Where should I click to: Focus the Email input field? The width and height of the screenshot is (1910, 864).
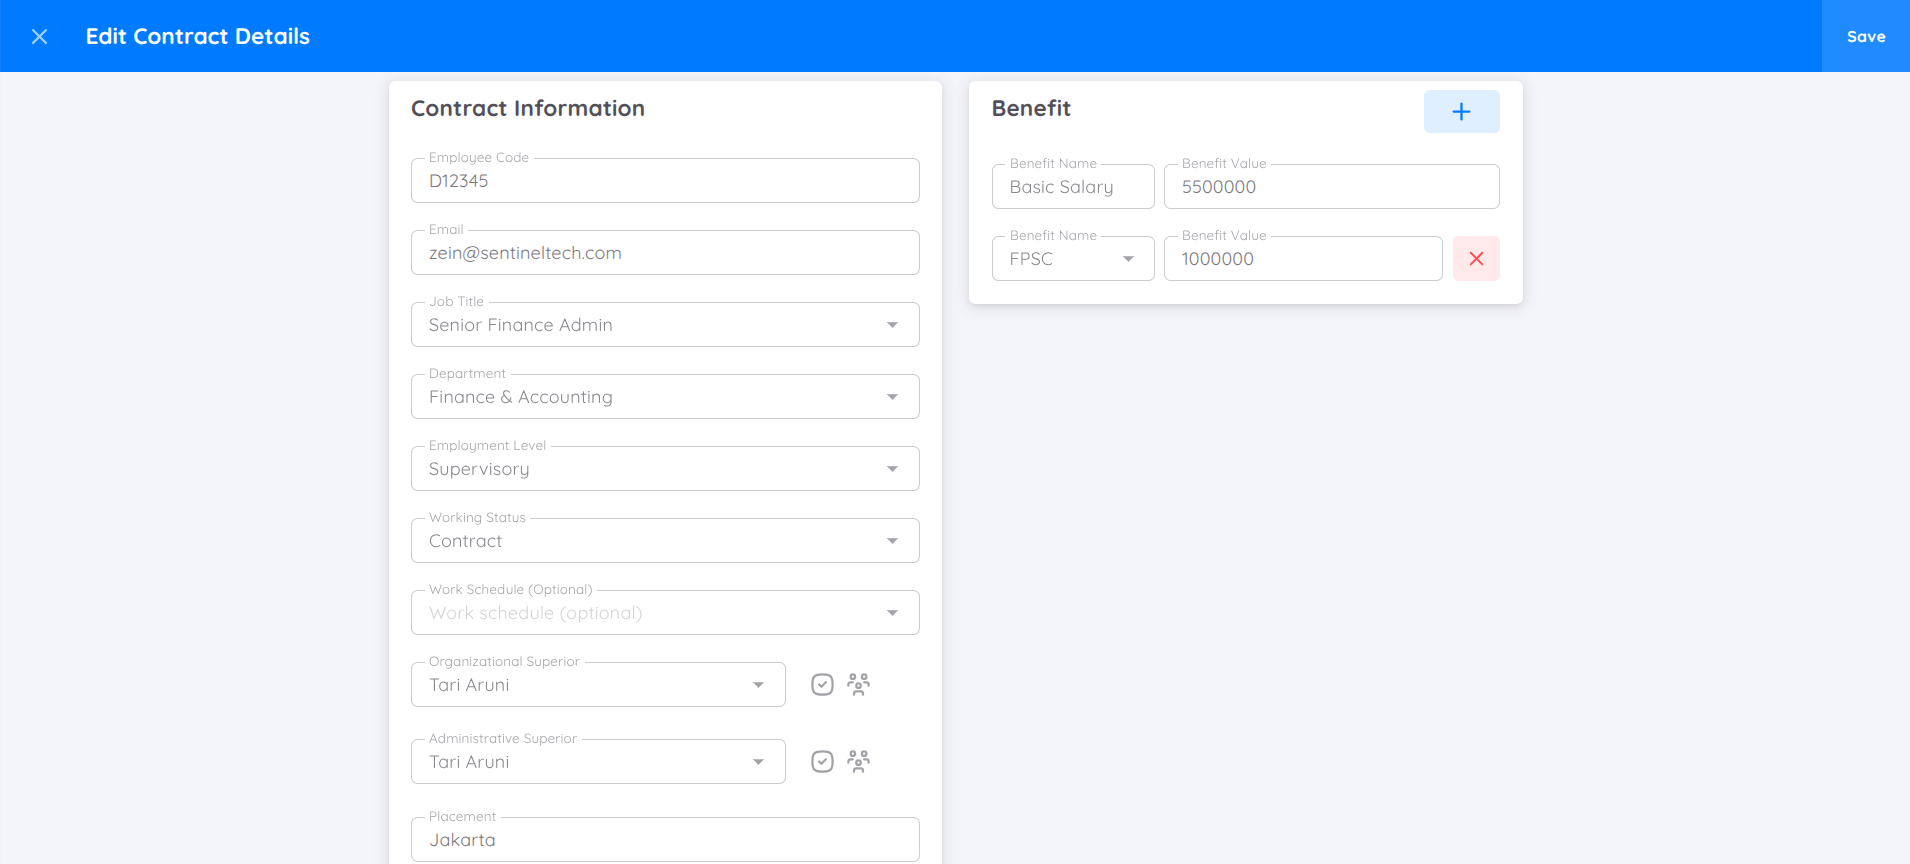coord(664,253)
